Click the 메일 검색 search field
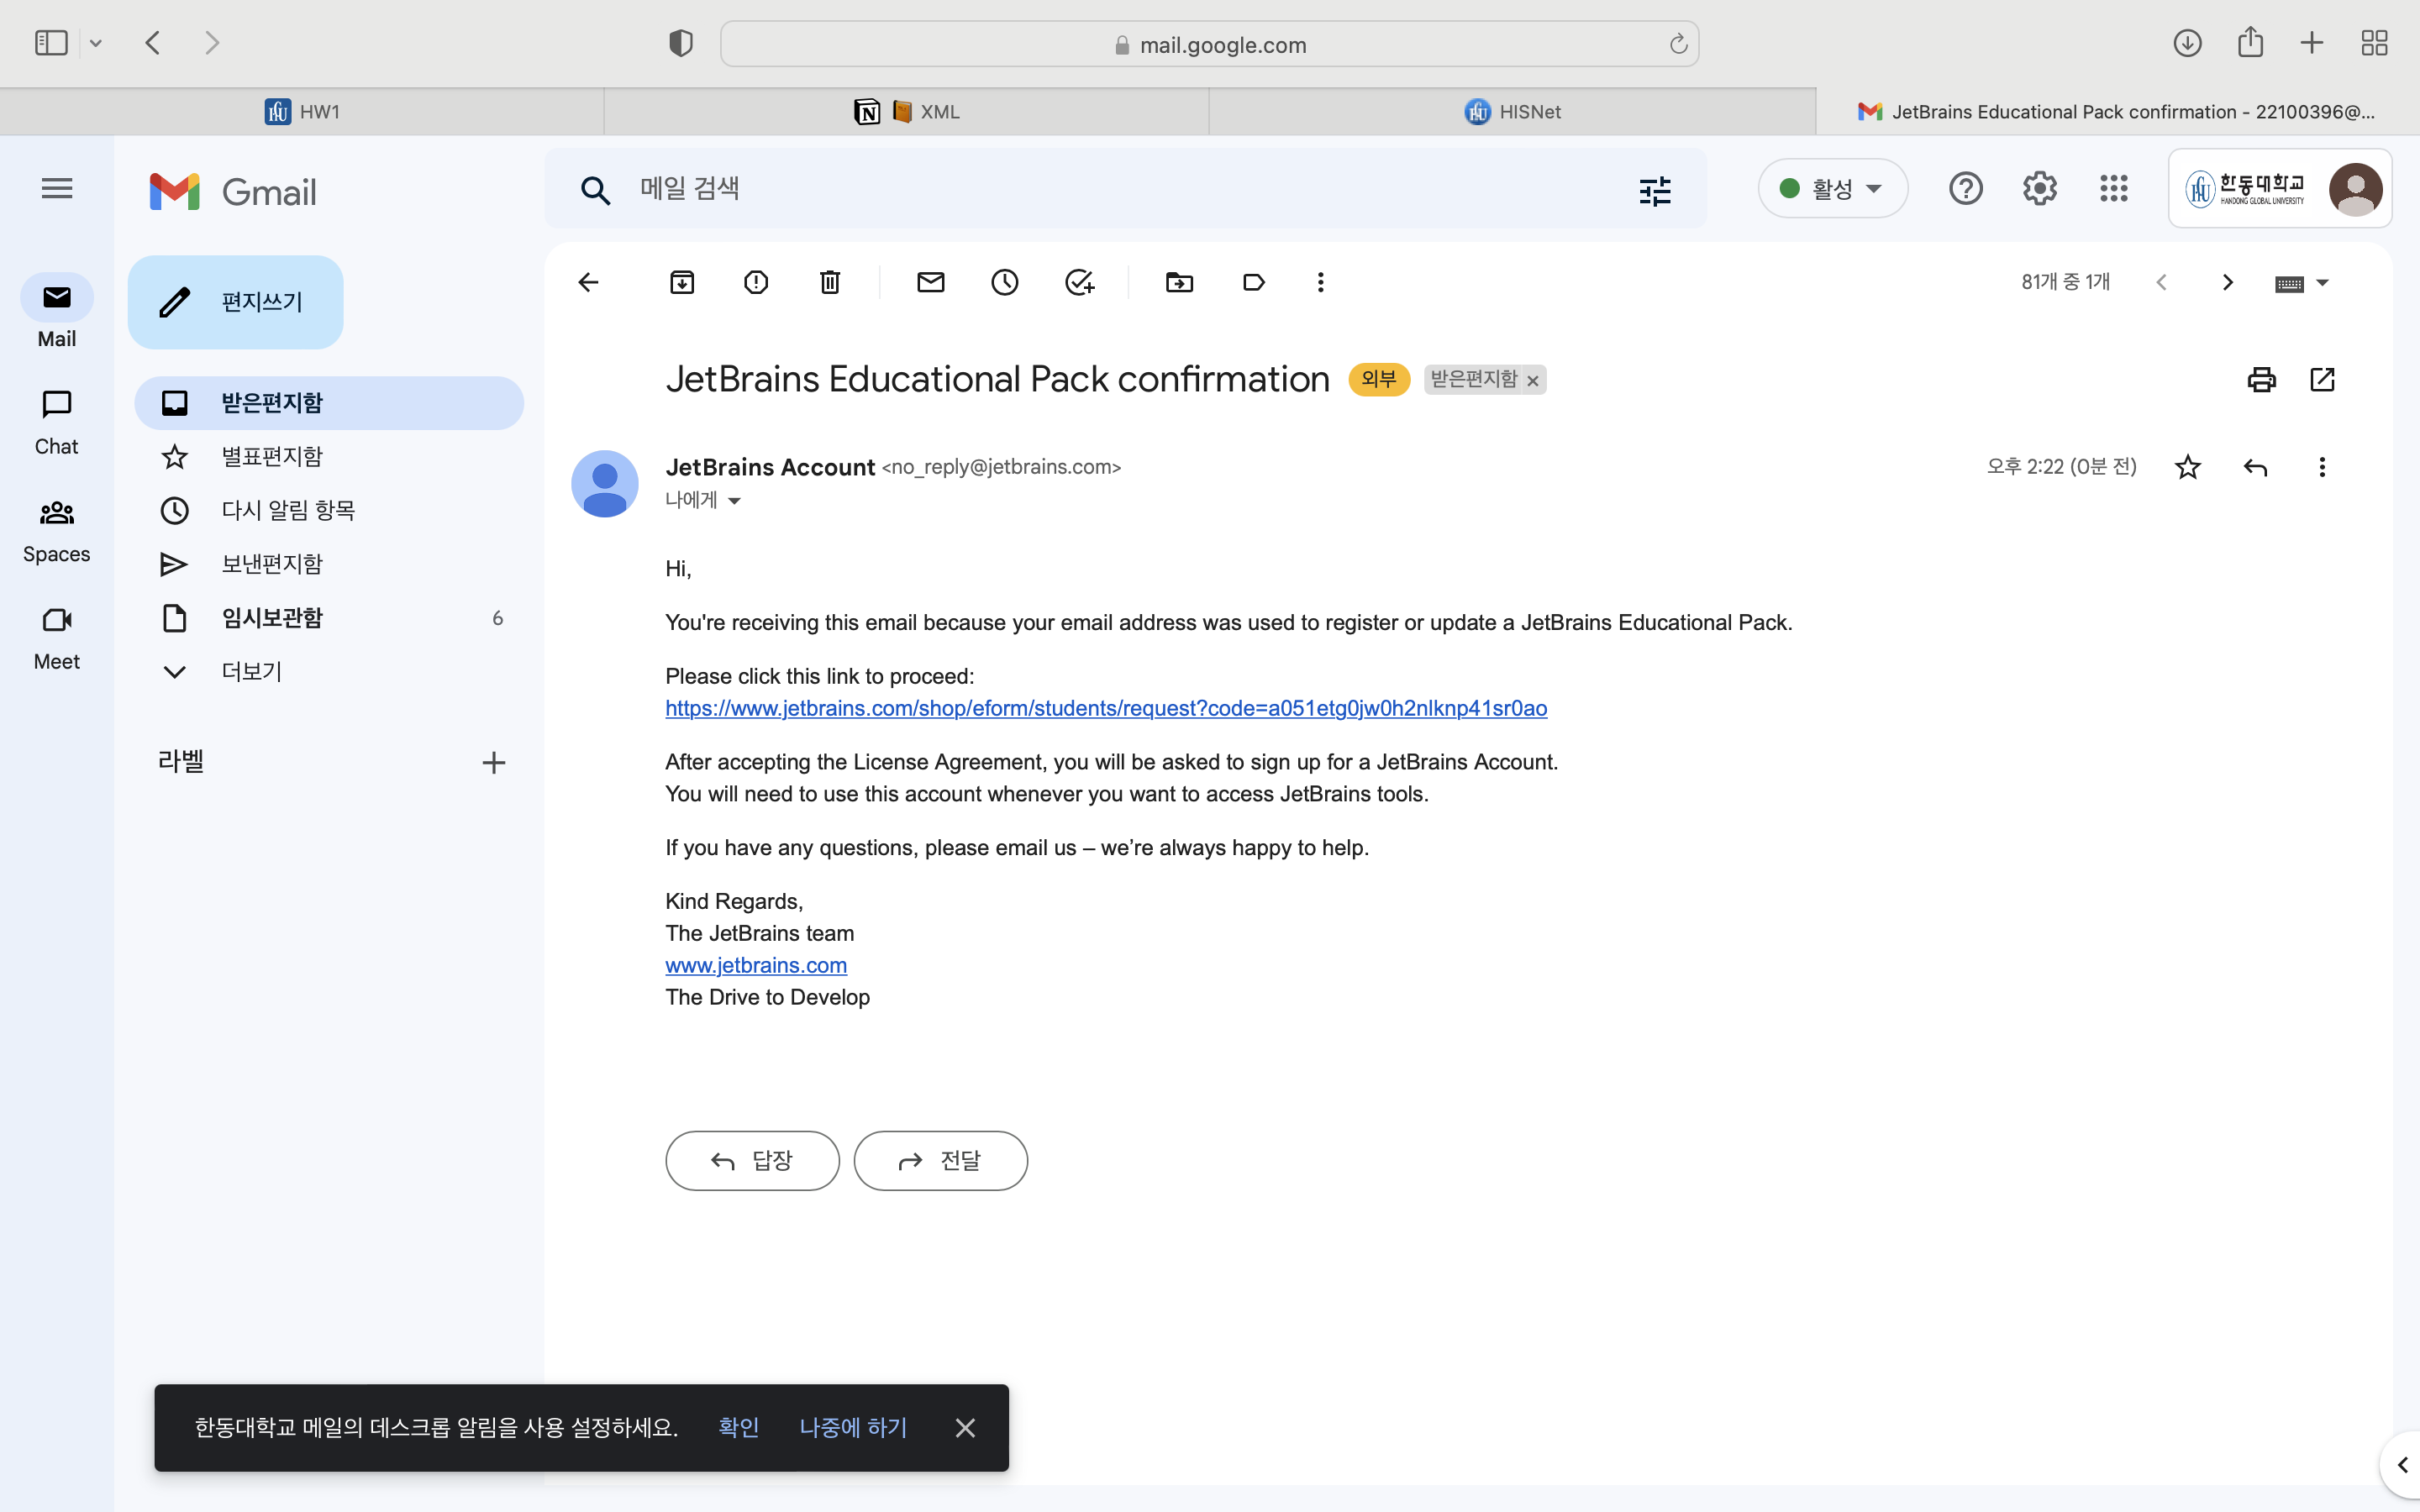This screenshot has width=2420, height=1512. tap(1100, 188)
